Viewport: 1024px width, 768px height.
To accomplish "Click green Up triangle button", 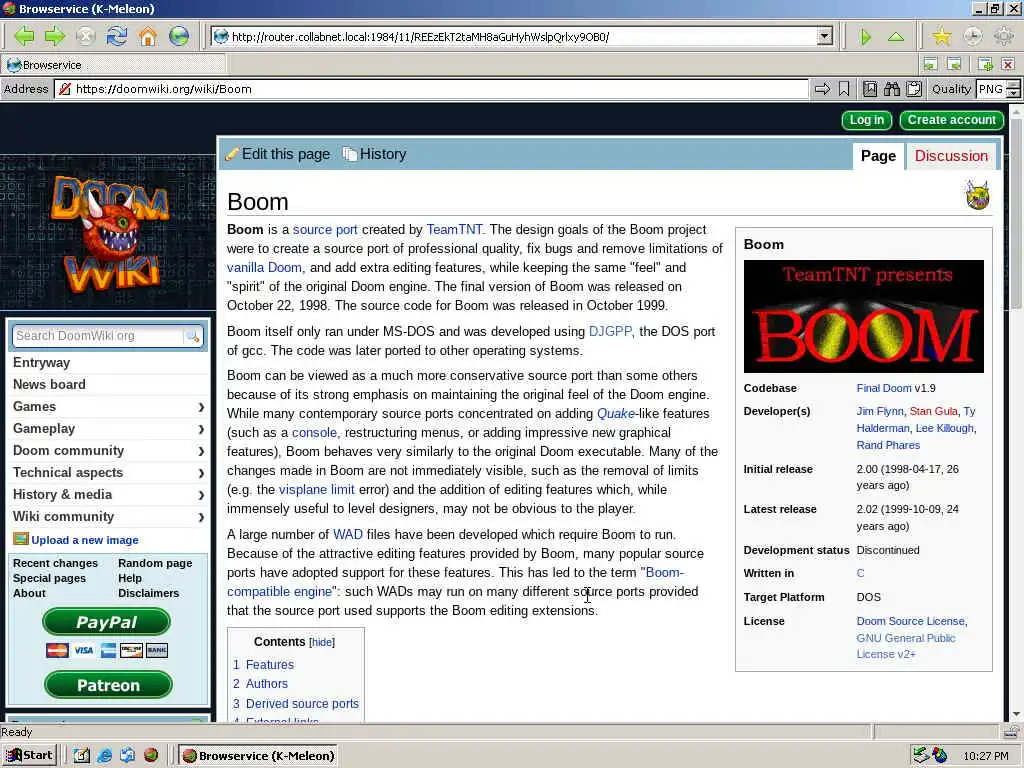I will [x=896, y=37].
